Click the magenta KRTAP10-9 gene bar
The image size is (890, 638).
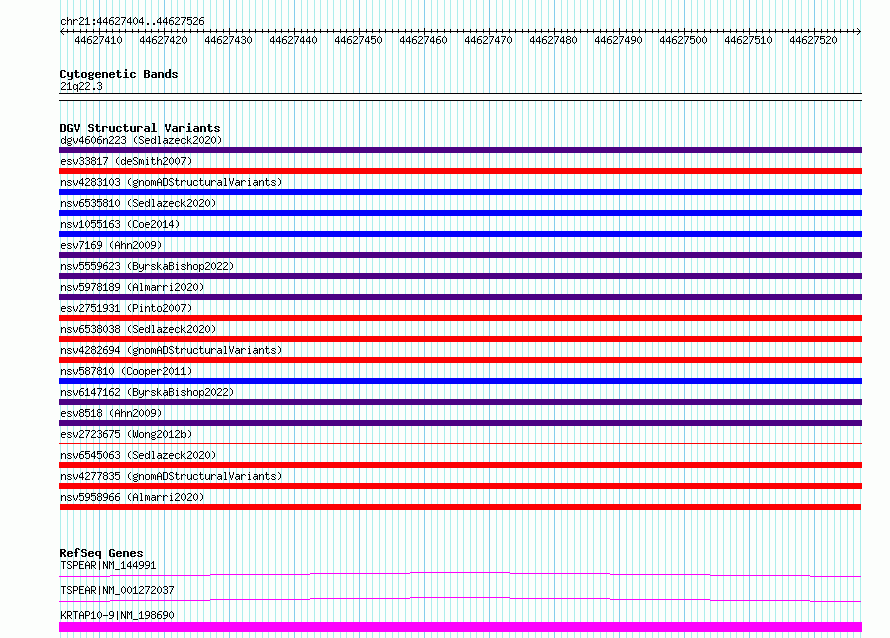[460, 627]
